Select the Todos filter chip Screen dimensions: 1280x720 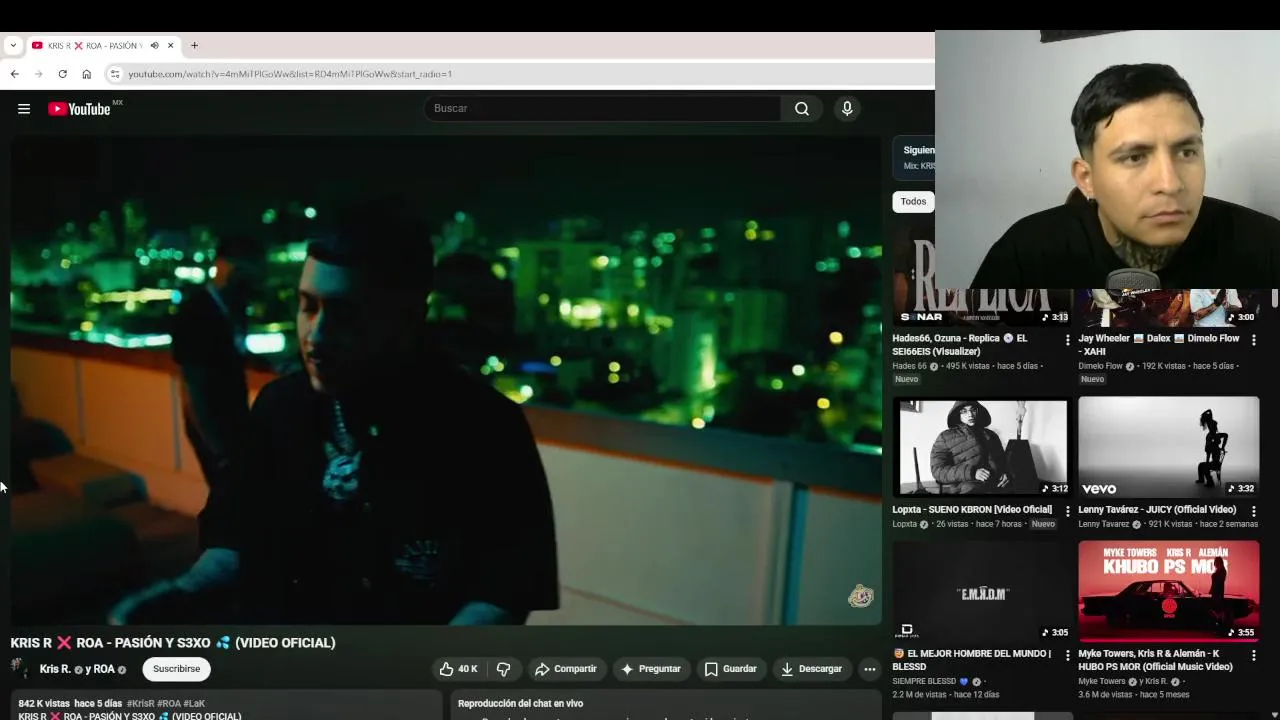tap(913, 201)
